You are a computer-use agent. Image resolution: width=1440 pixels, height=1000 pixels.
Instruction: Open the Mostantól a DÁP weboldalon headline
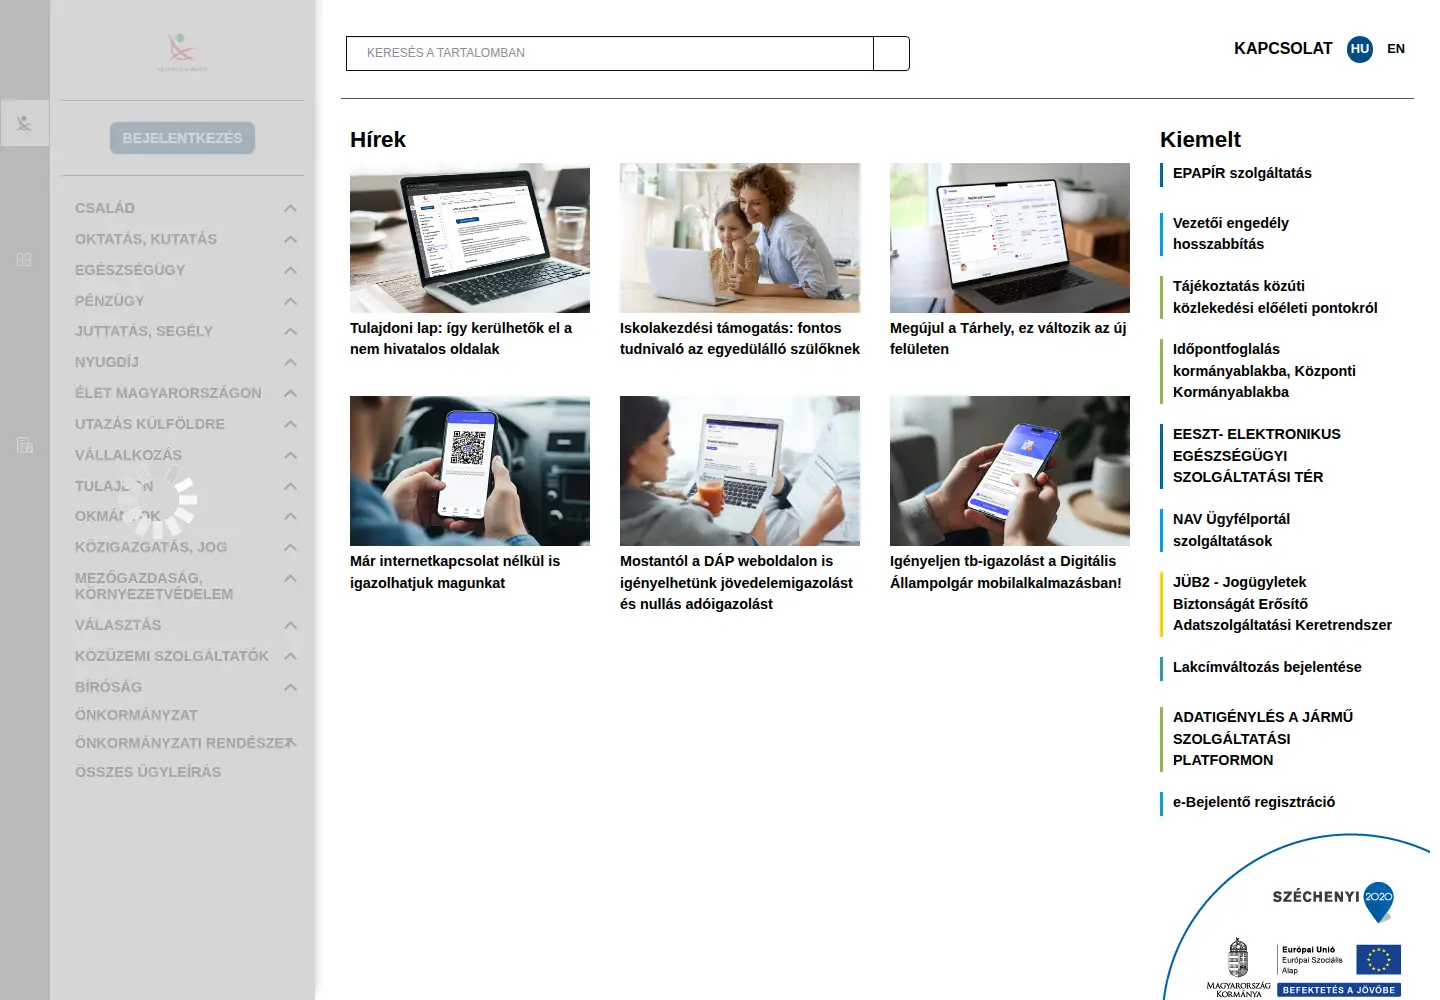click(x=736, y=582)
